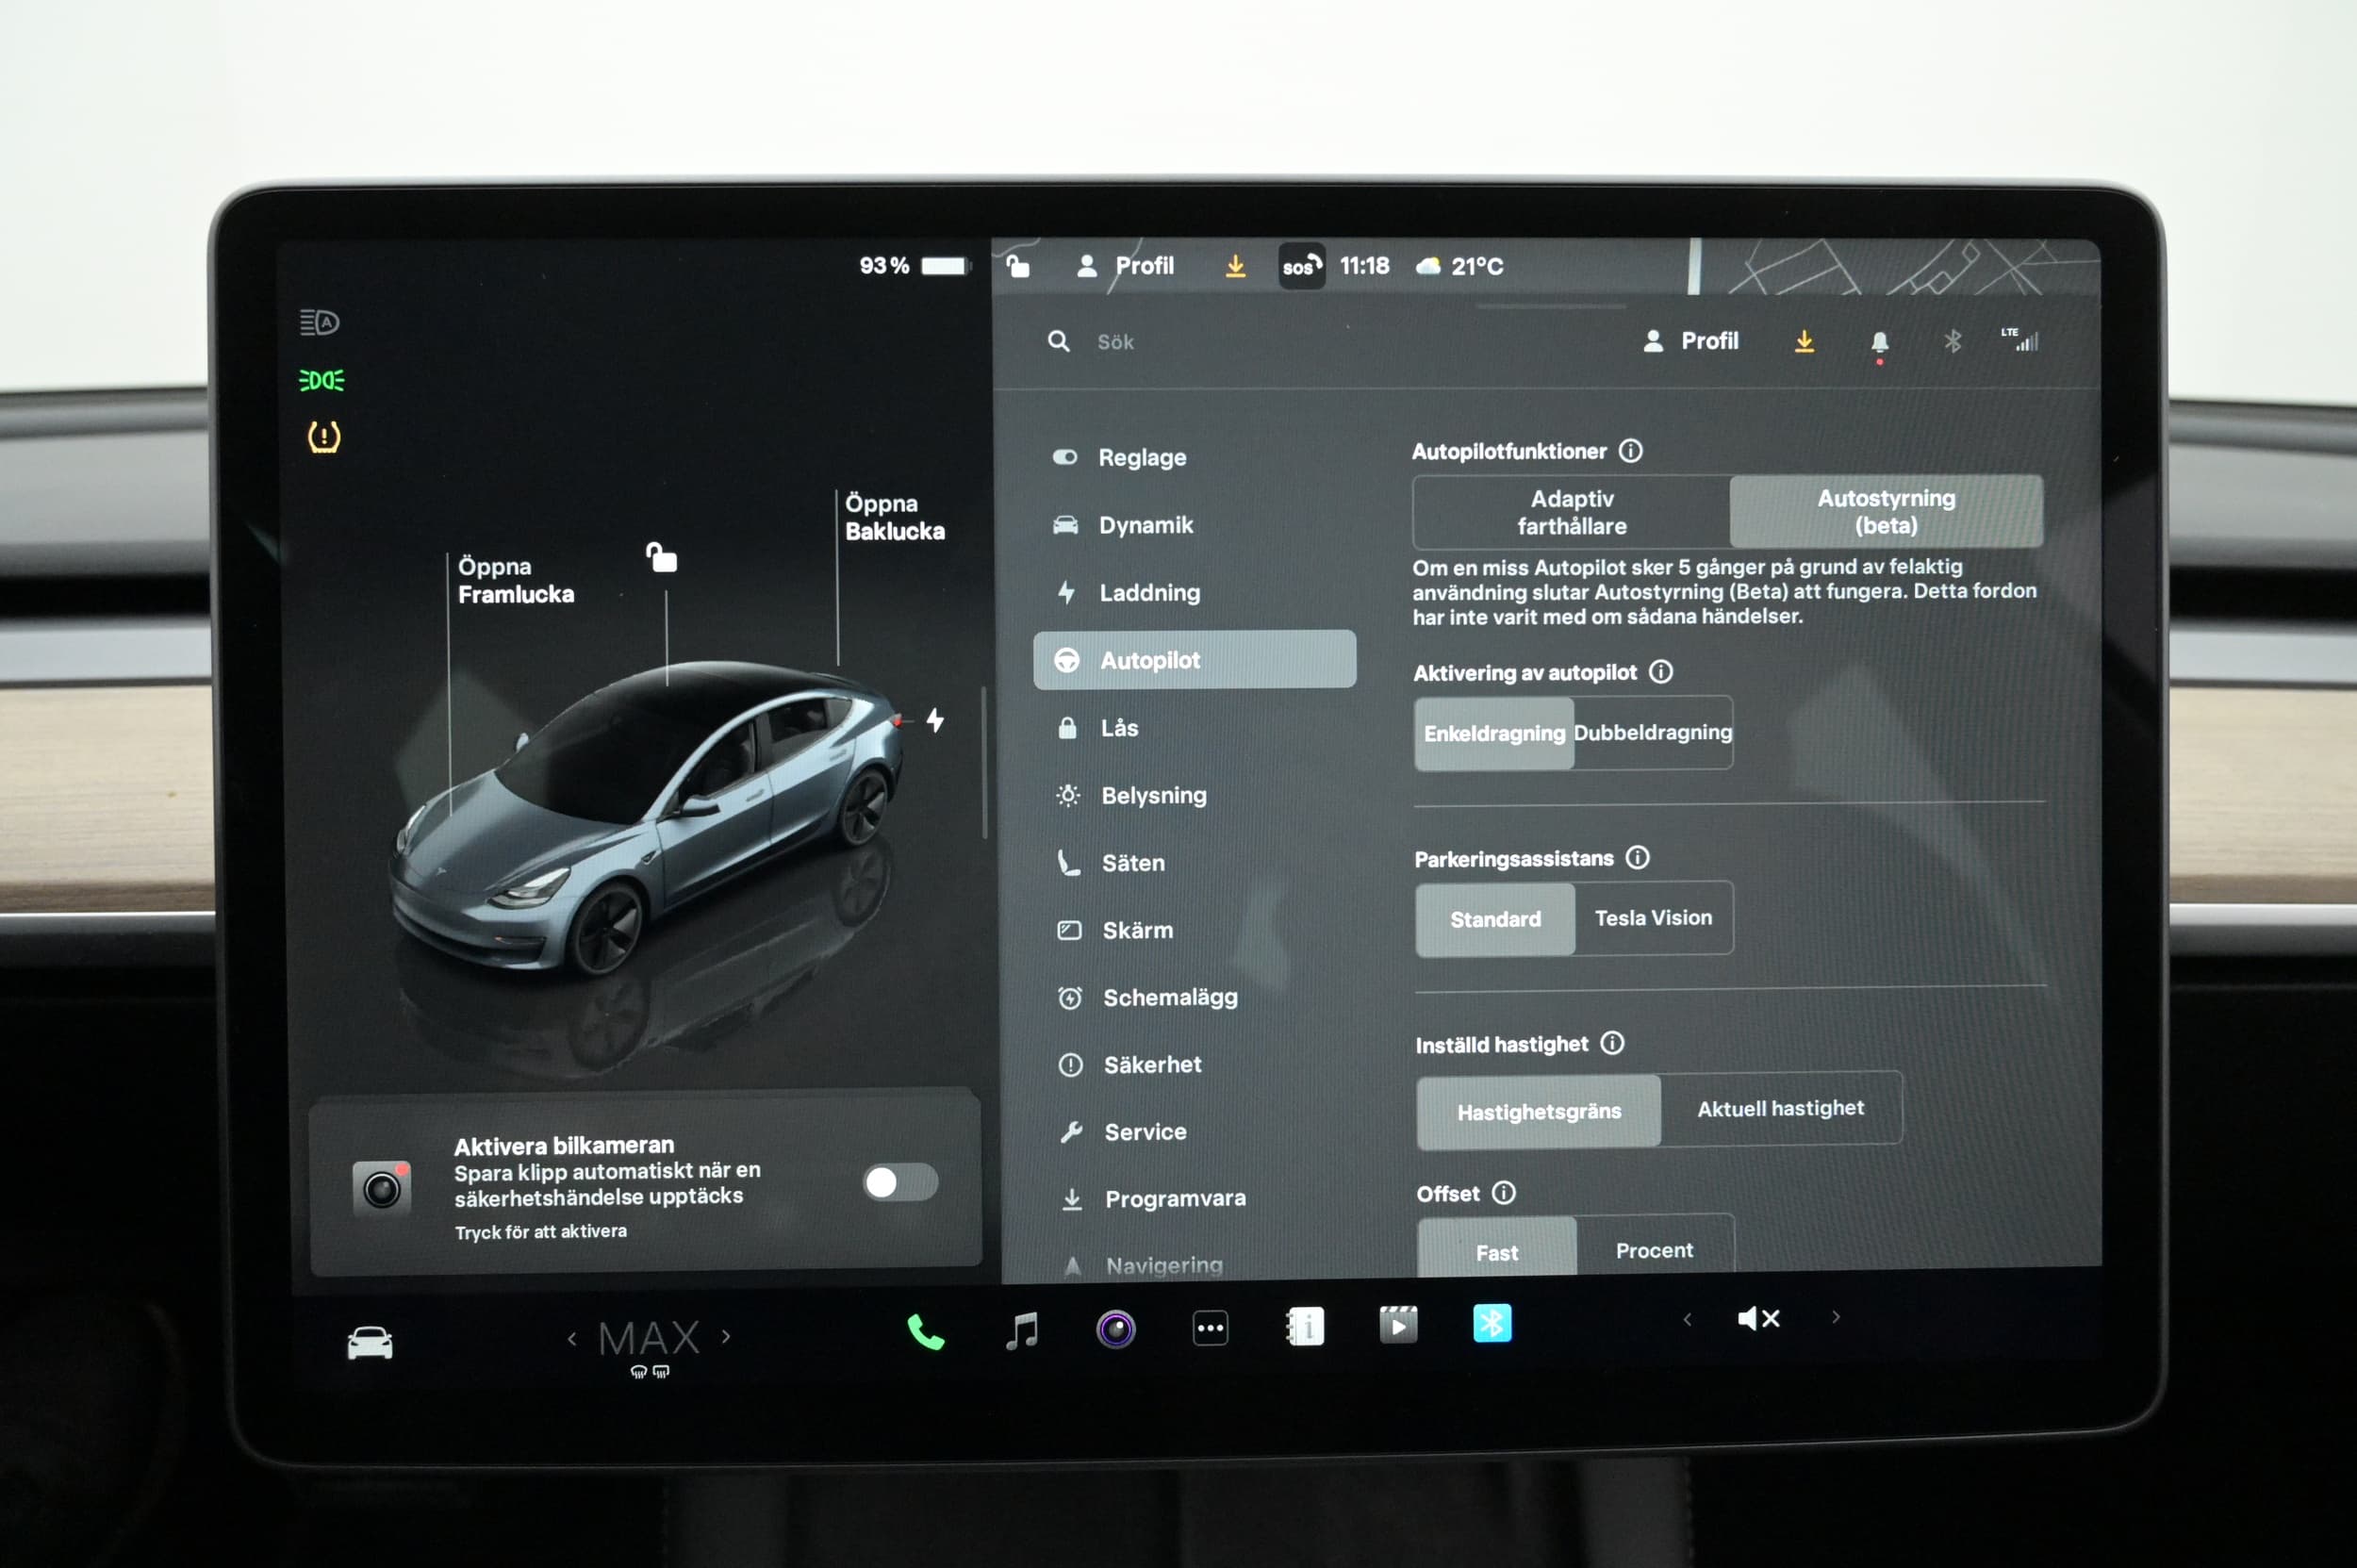Tap the LTE signal strength icon
This screenshot has width=2357, height=1568.
click(2020, 339)
